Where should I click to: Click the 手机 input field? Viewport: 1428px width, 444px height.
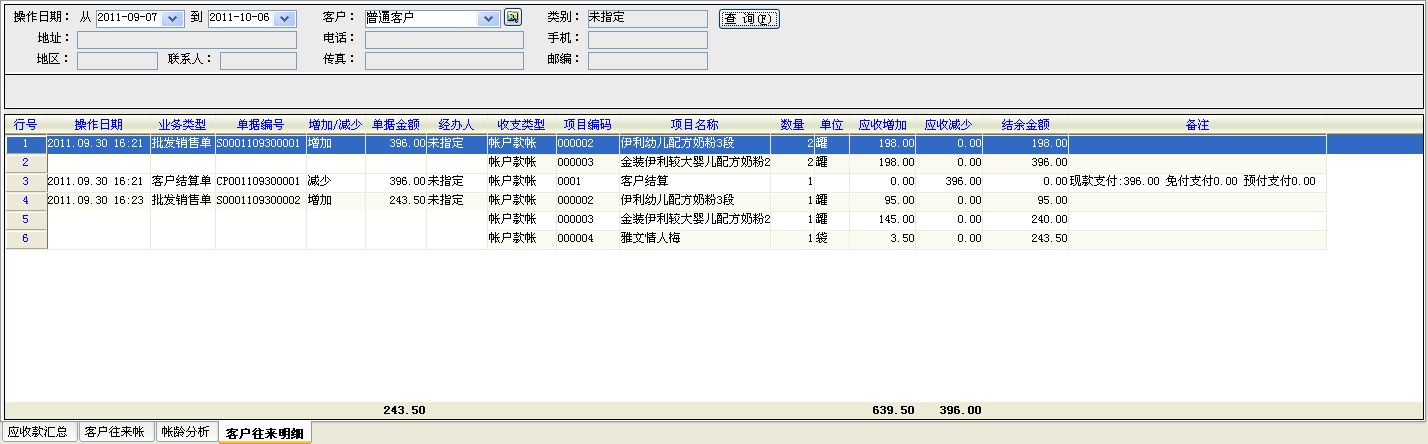point(647,40)
